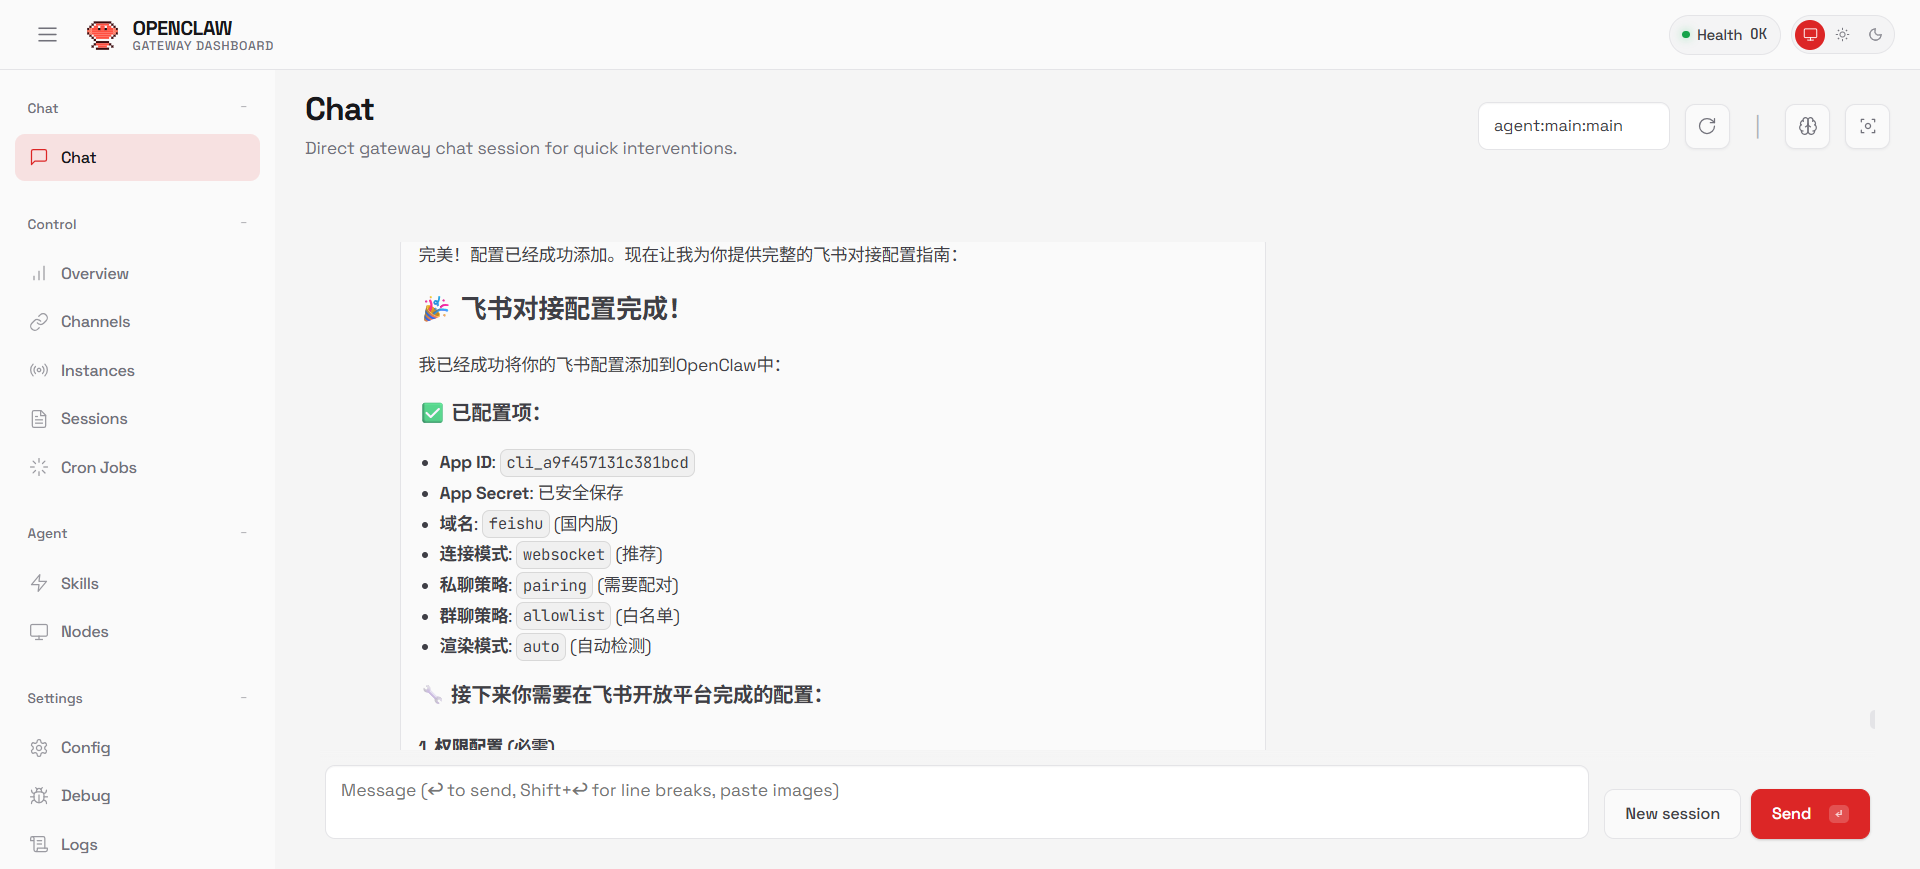
Task: Click the App Secret: 已安全保存 line
Action: (x=531, y=493)
